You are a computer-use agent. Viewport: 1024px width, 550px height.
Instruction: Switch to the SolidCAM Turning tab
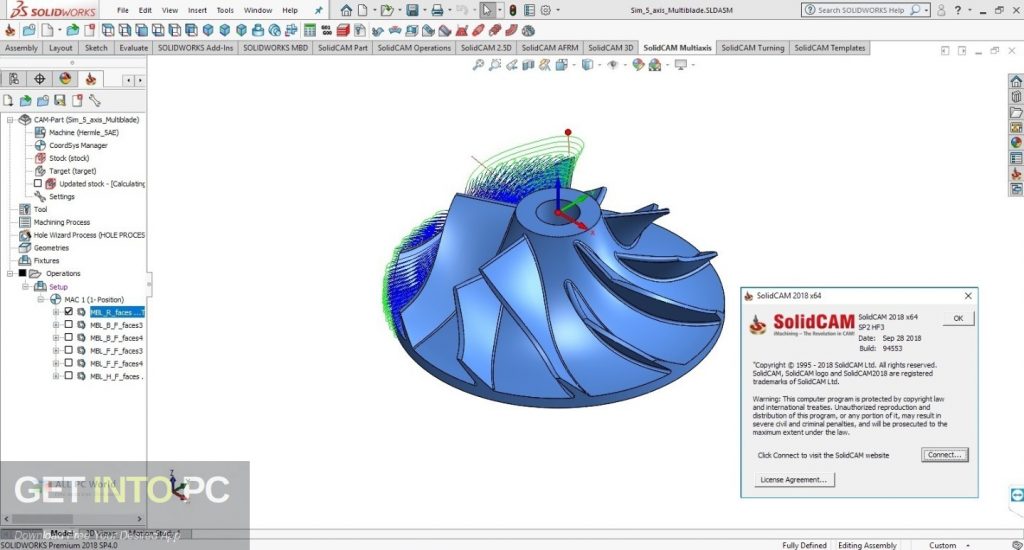click(752, 48)
